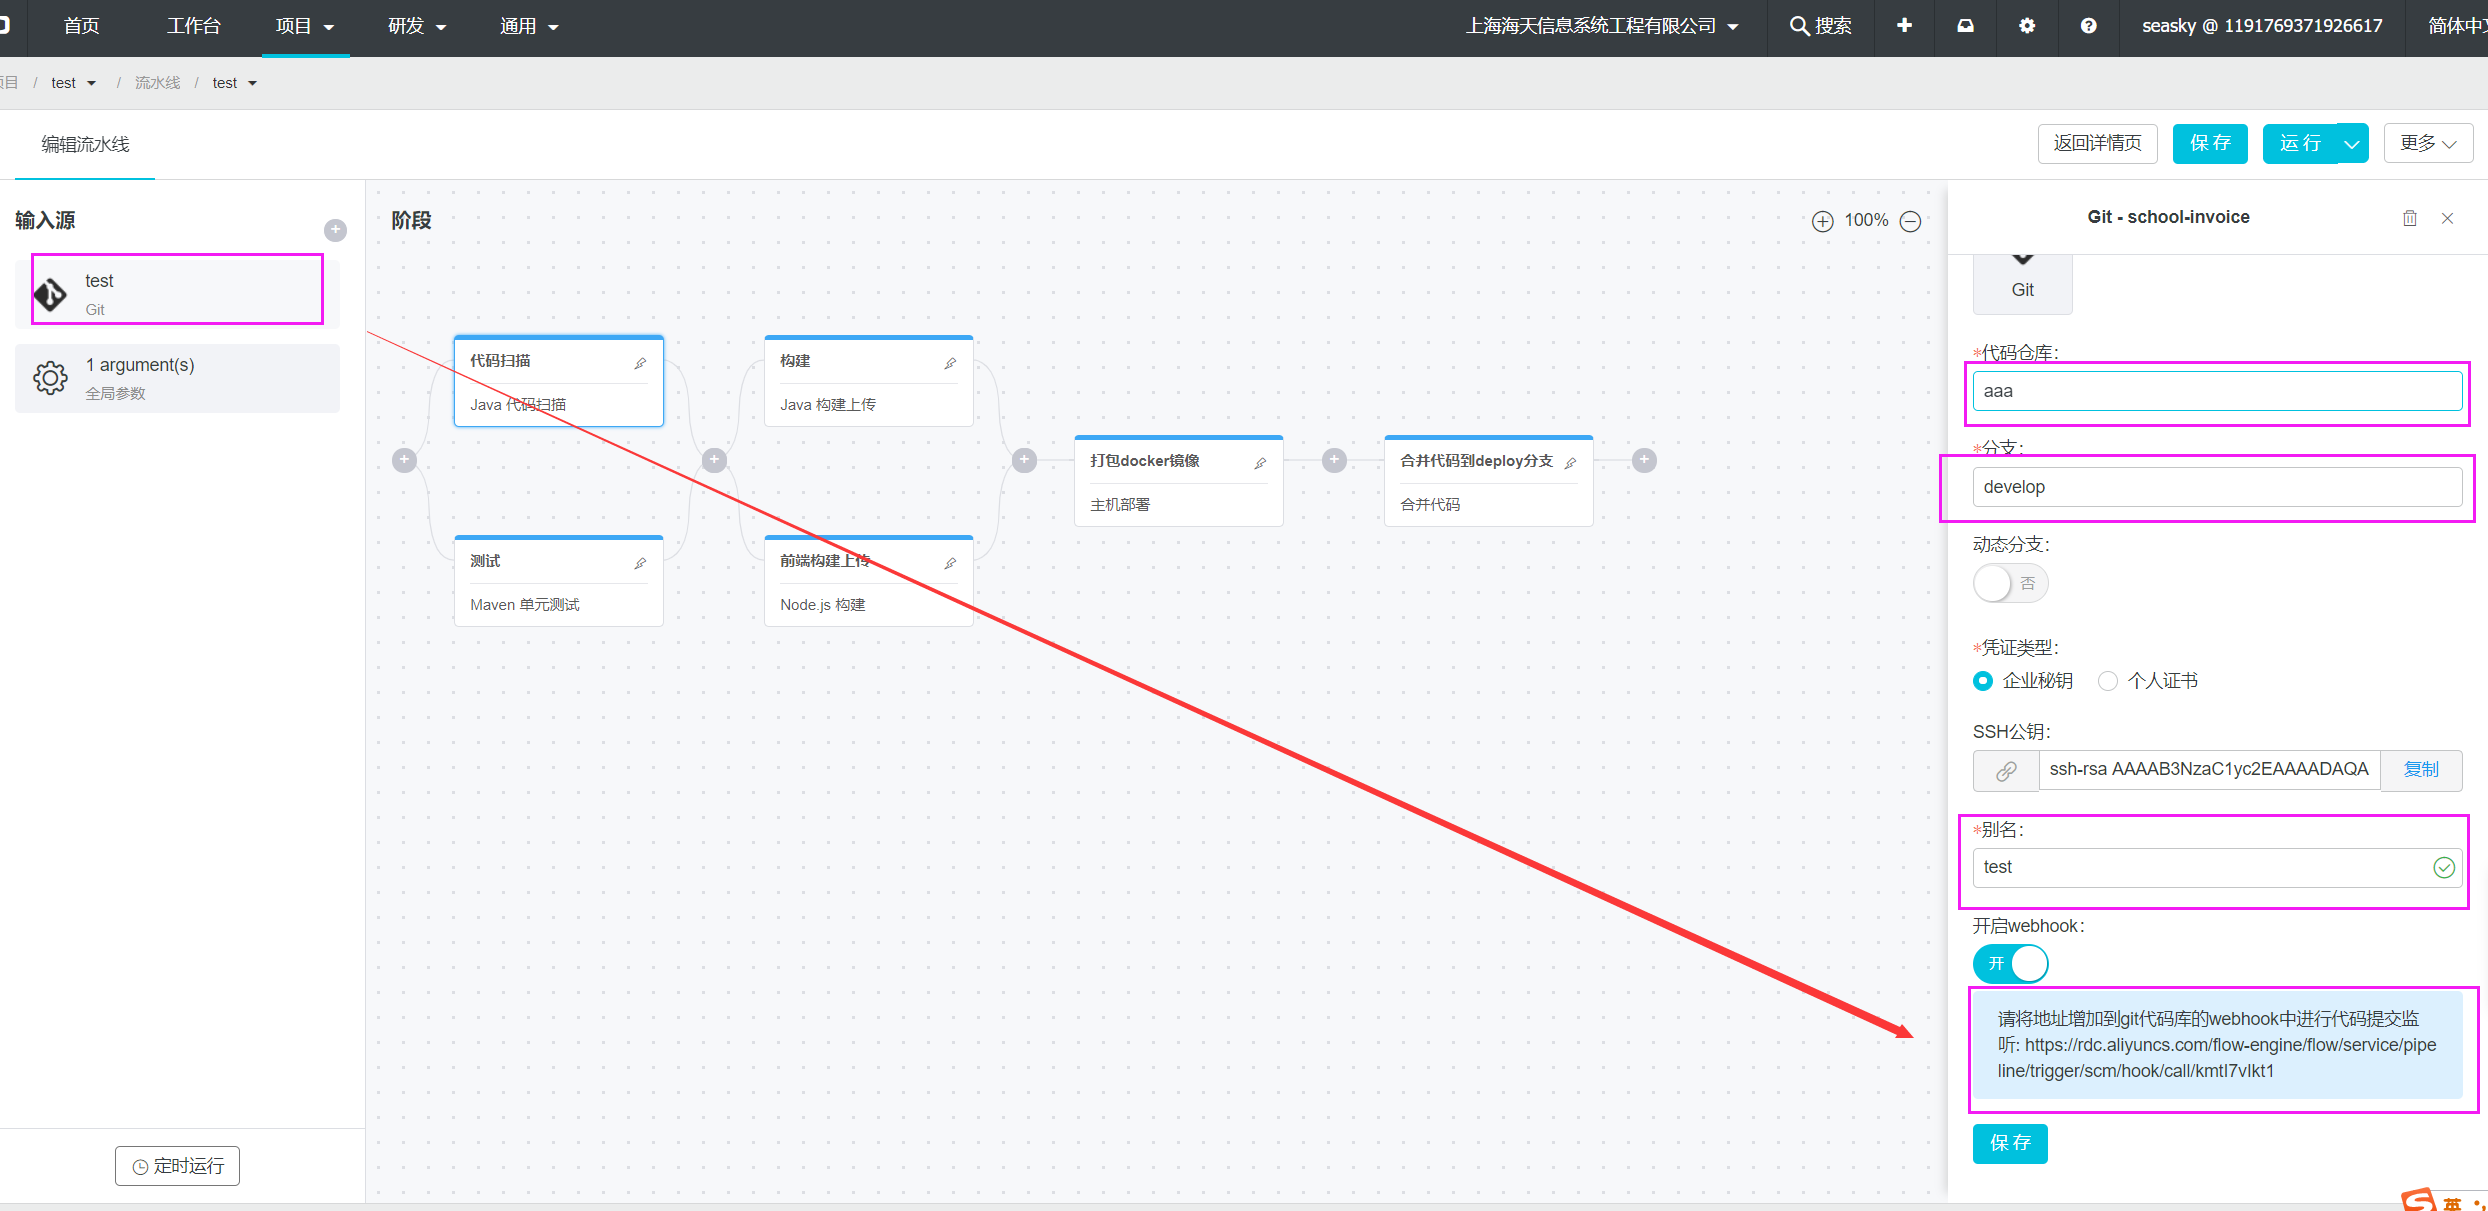The image size is (2488, 1211).
Task: Go to 工作台 in the navbar
Action: (194, 27)
